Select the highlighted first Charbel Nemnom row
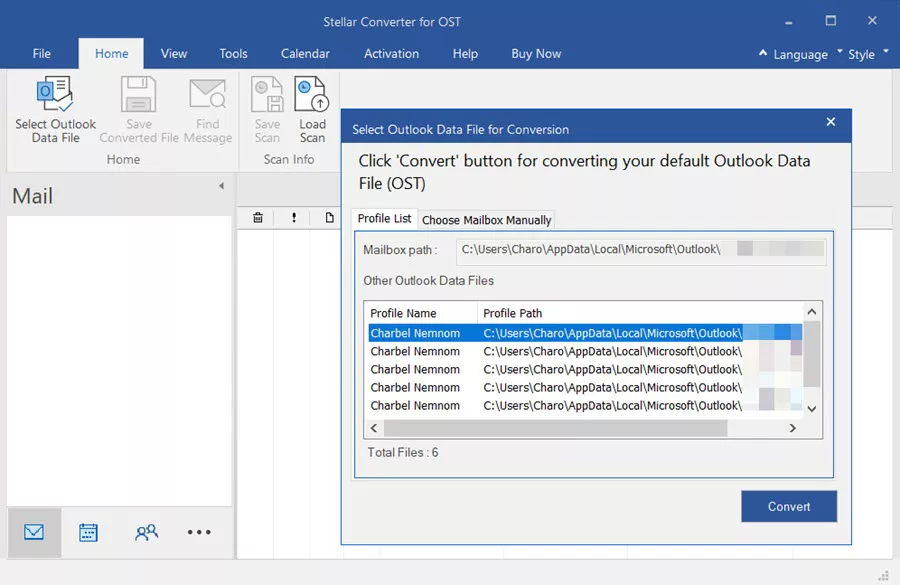900x585 pixels. (x=585, y=333)
